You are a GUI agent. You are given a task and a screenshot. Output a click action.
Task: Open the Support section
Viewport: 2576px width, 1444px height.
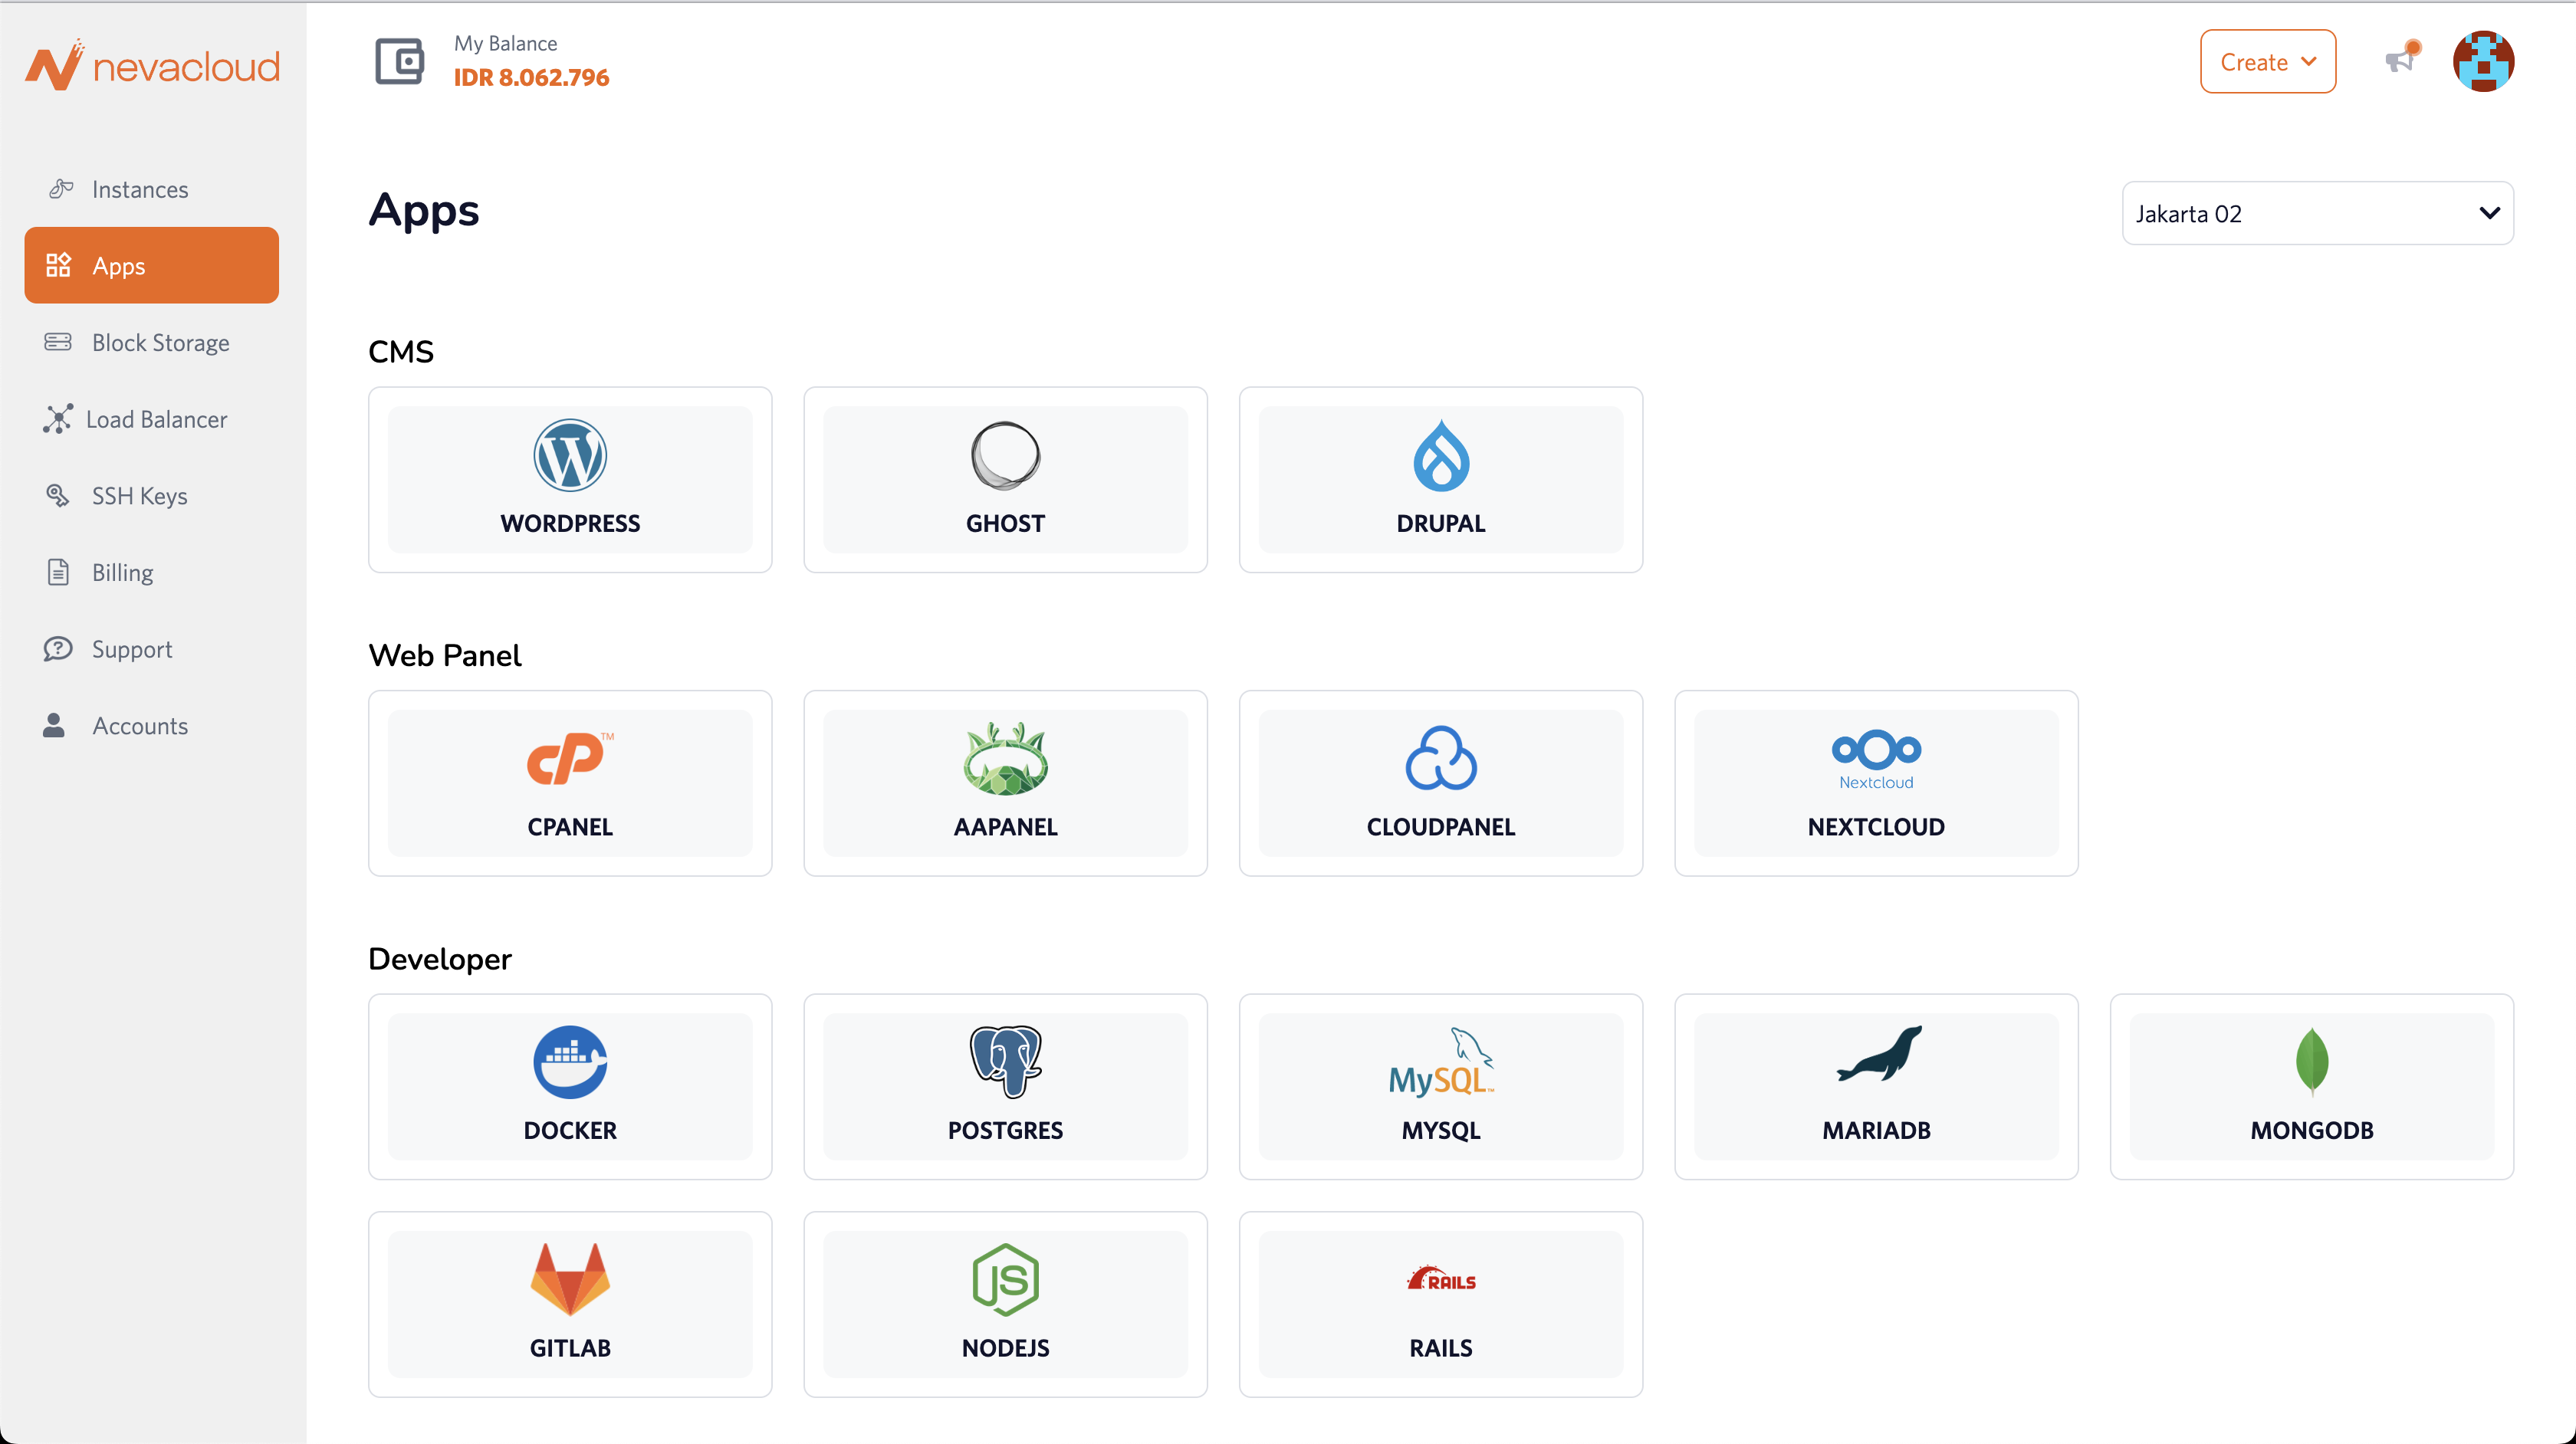pos(152,649)
